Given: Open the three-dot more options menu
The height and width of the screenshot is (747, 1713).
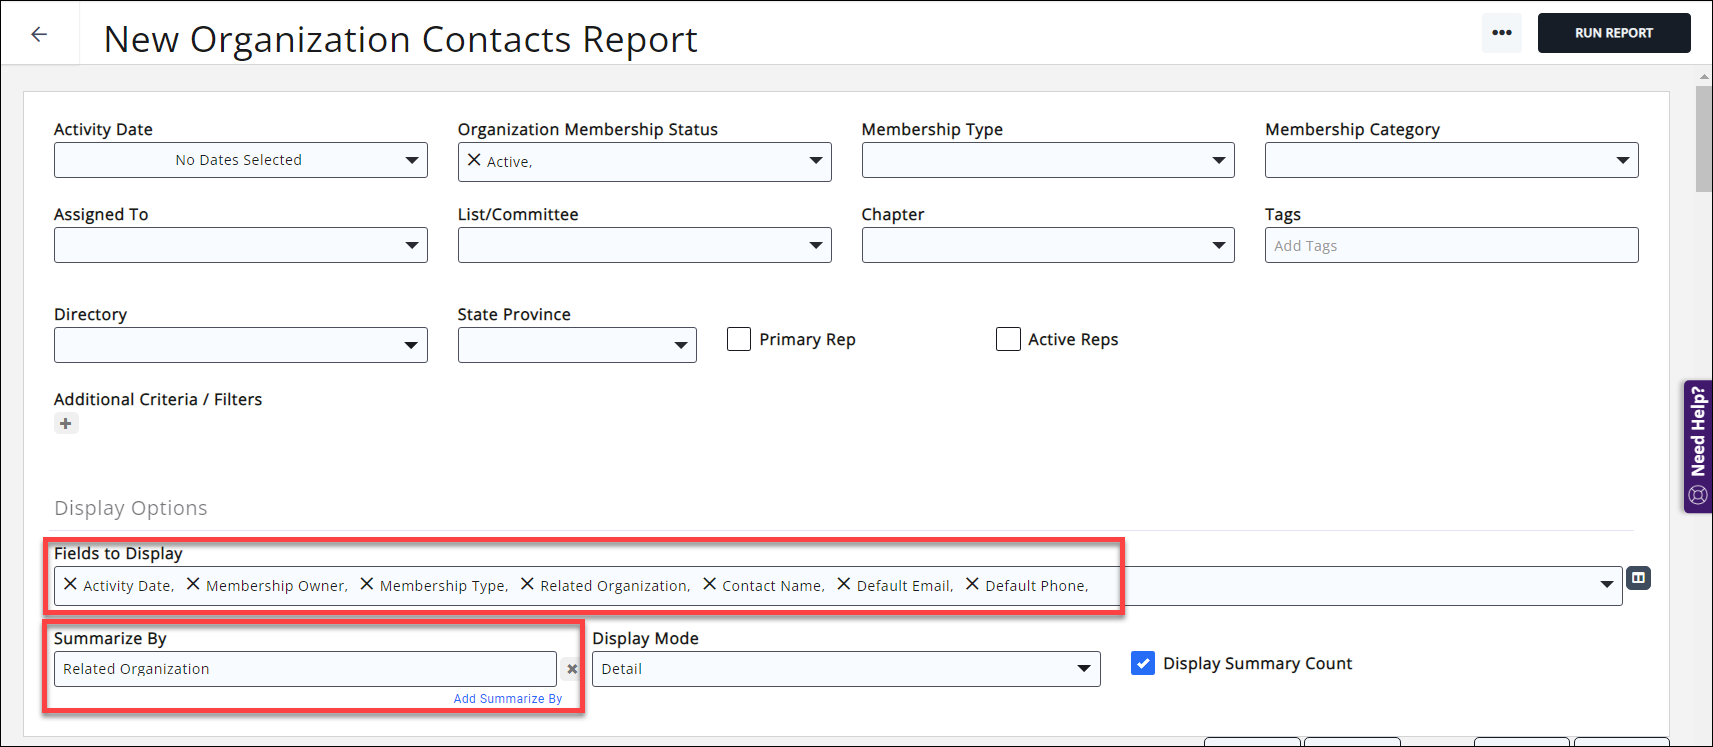Looking at the screenshot, I should click(x=1501, y=33).
